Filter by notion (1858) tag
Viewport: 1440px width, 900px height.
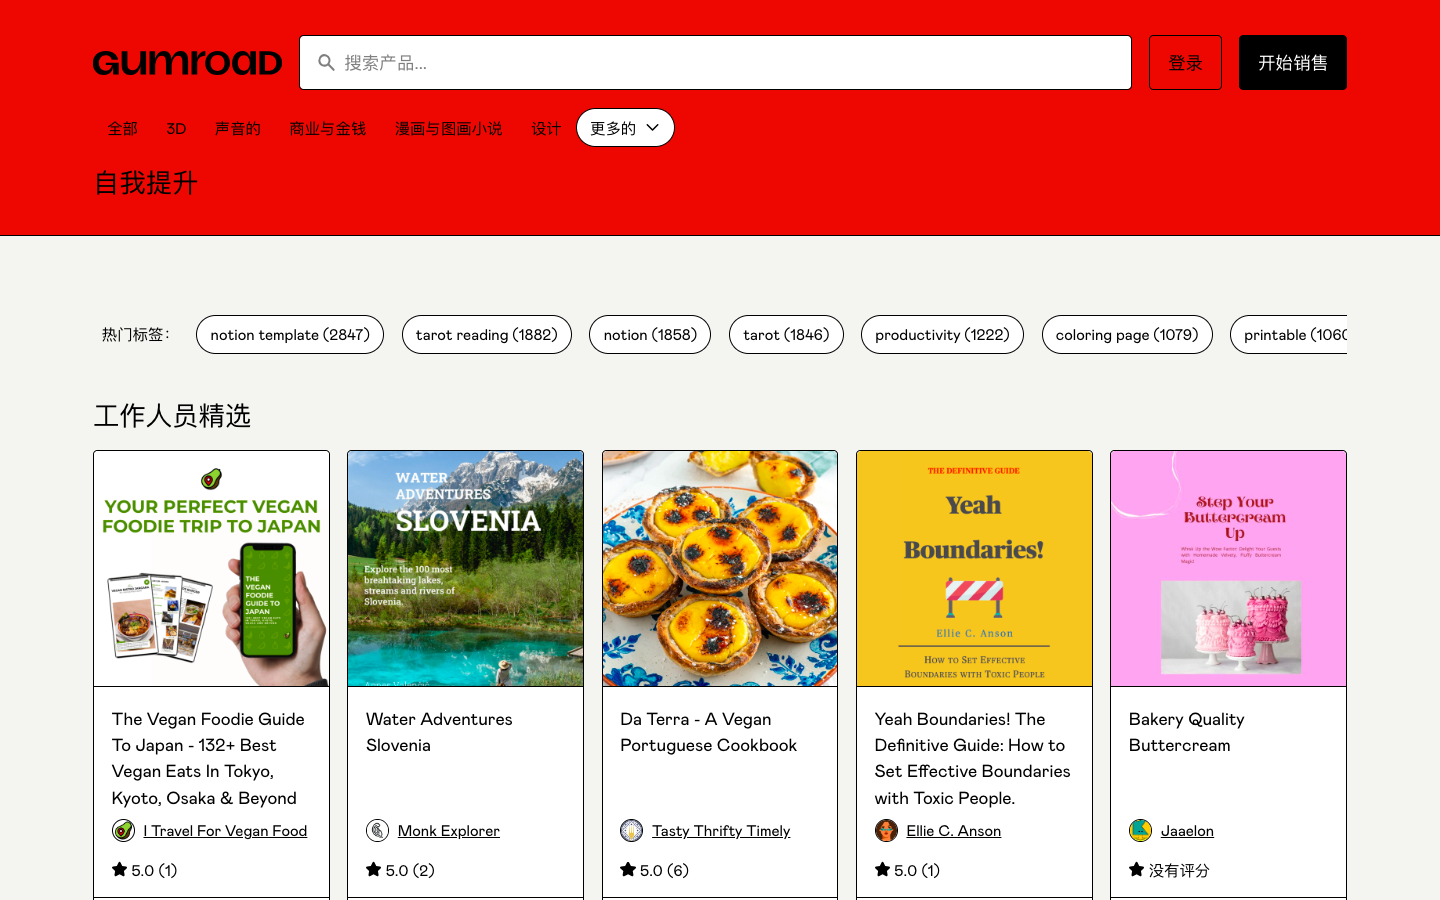click(650, 334)
